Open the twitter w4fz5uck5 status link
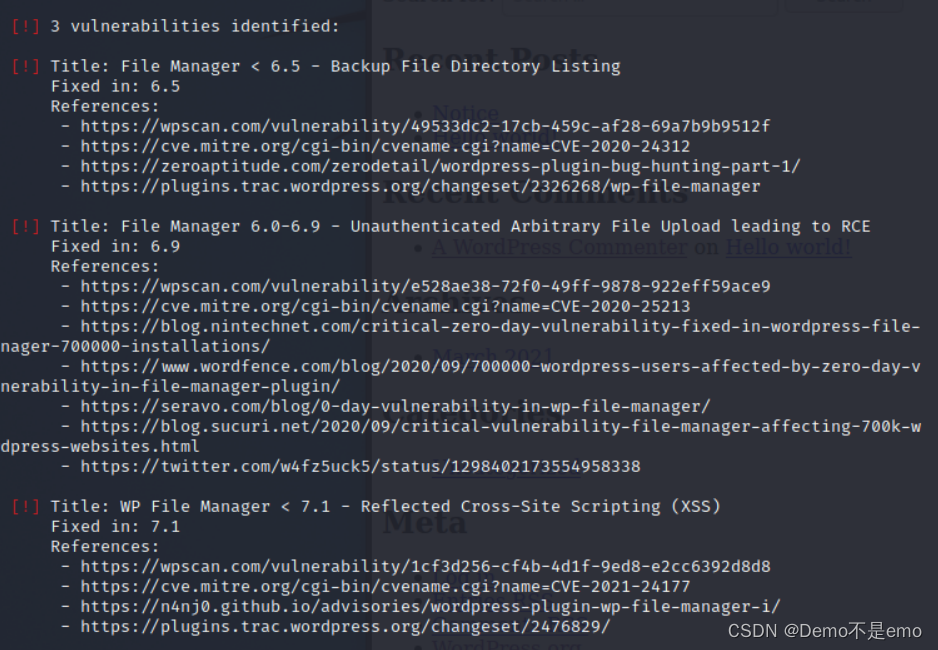938x650 pixels. pos(361,466)
